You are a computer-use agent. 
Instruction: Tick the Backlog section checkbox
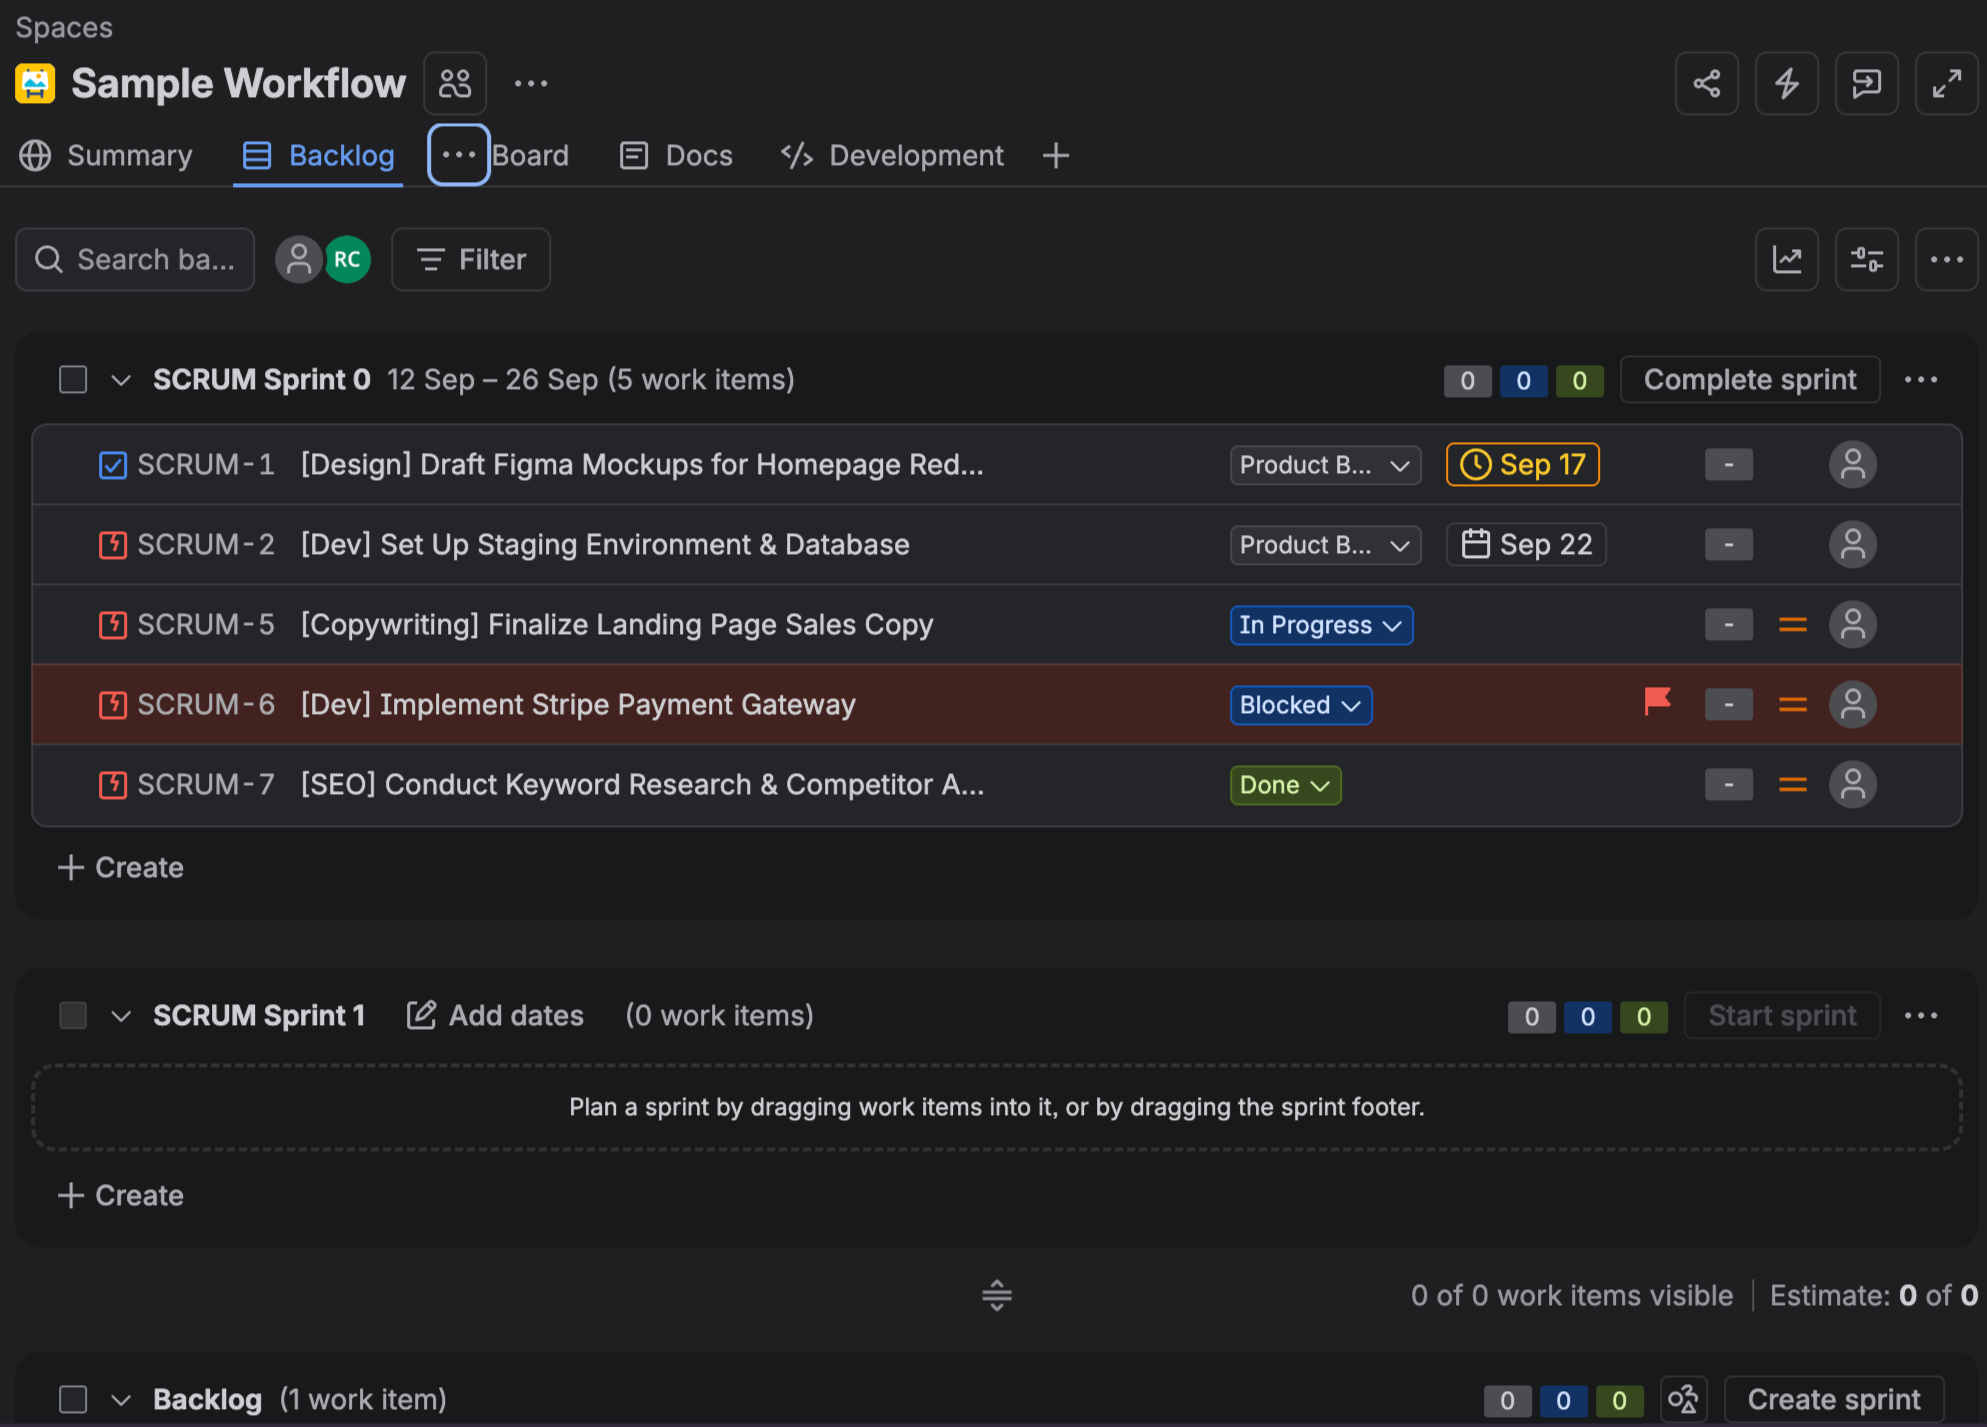(73, 1399)
